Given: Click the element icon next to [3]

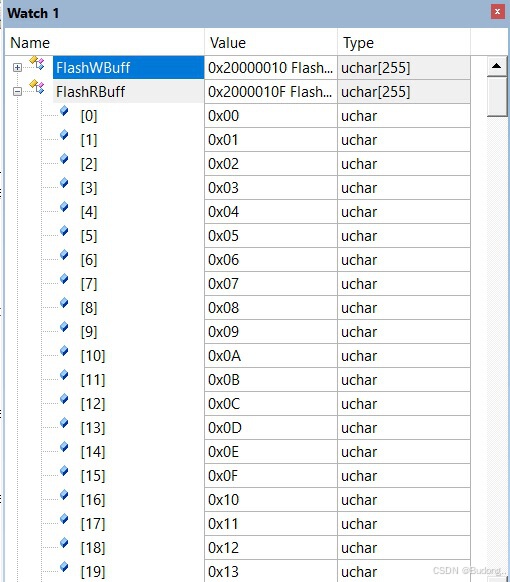Looking at the screenshot, I should 64,183.
